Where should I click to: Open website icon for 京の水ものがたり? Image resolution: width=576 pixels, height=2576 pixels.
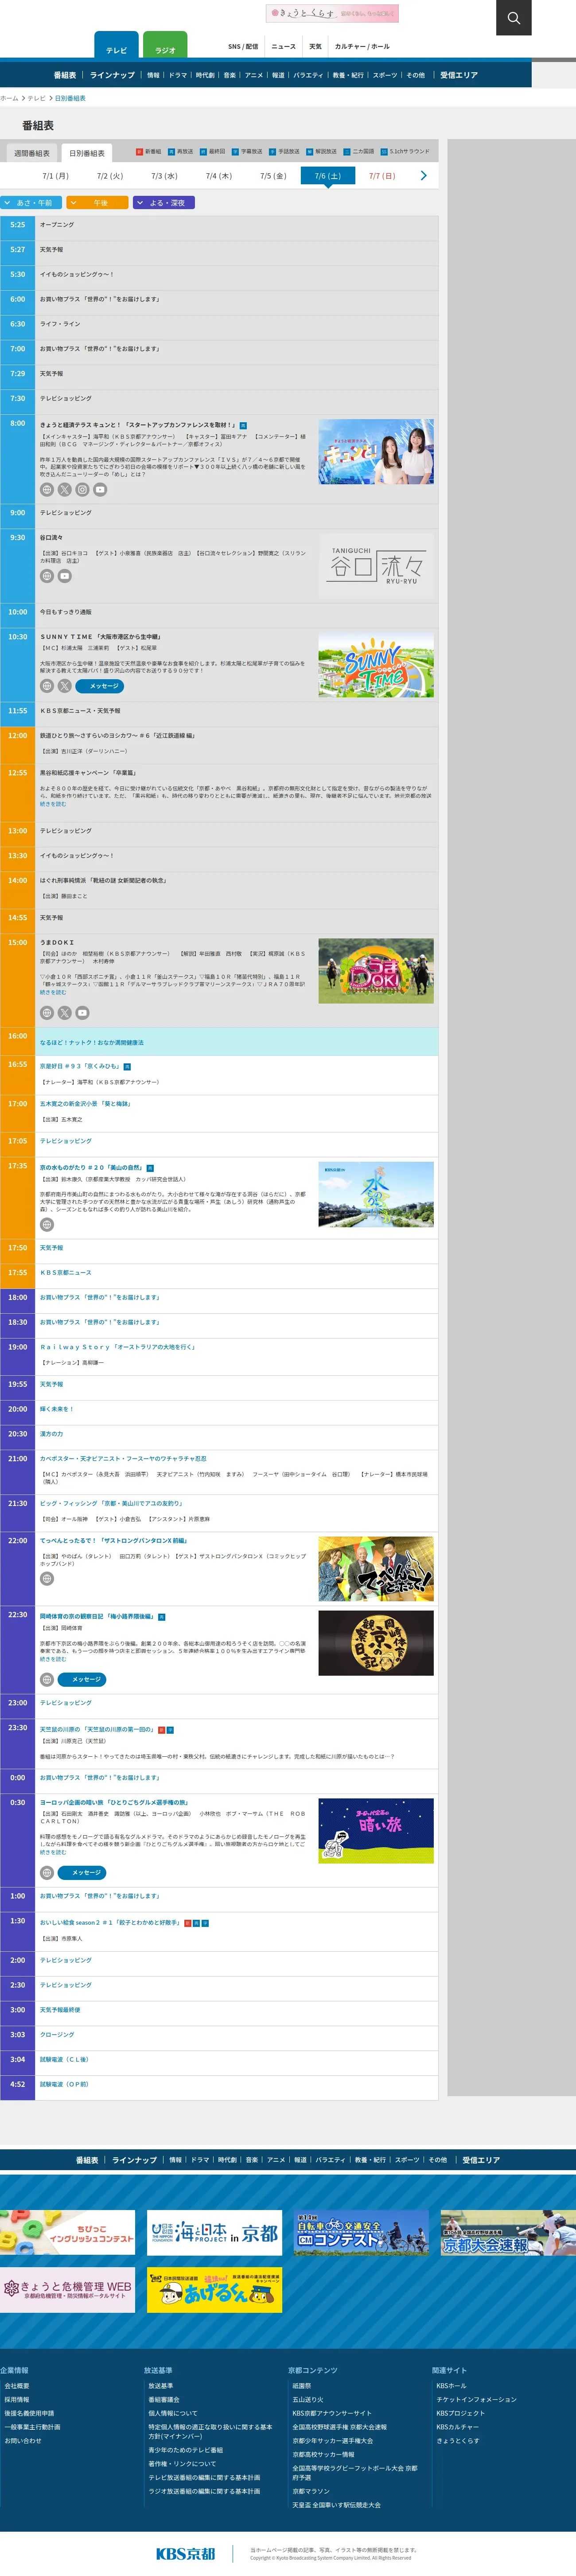47,1224
